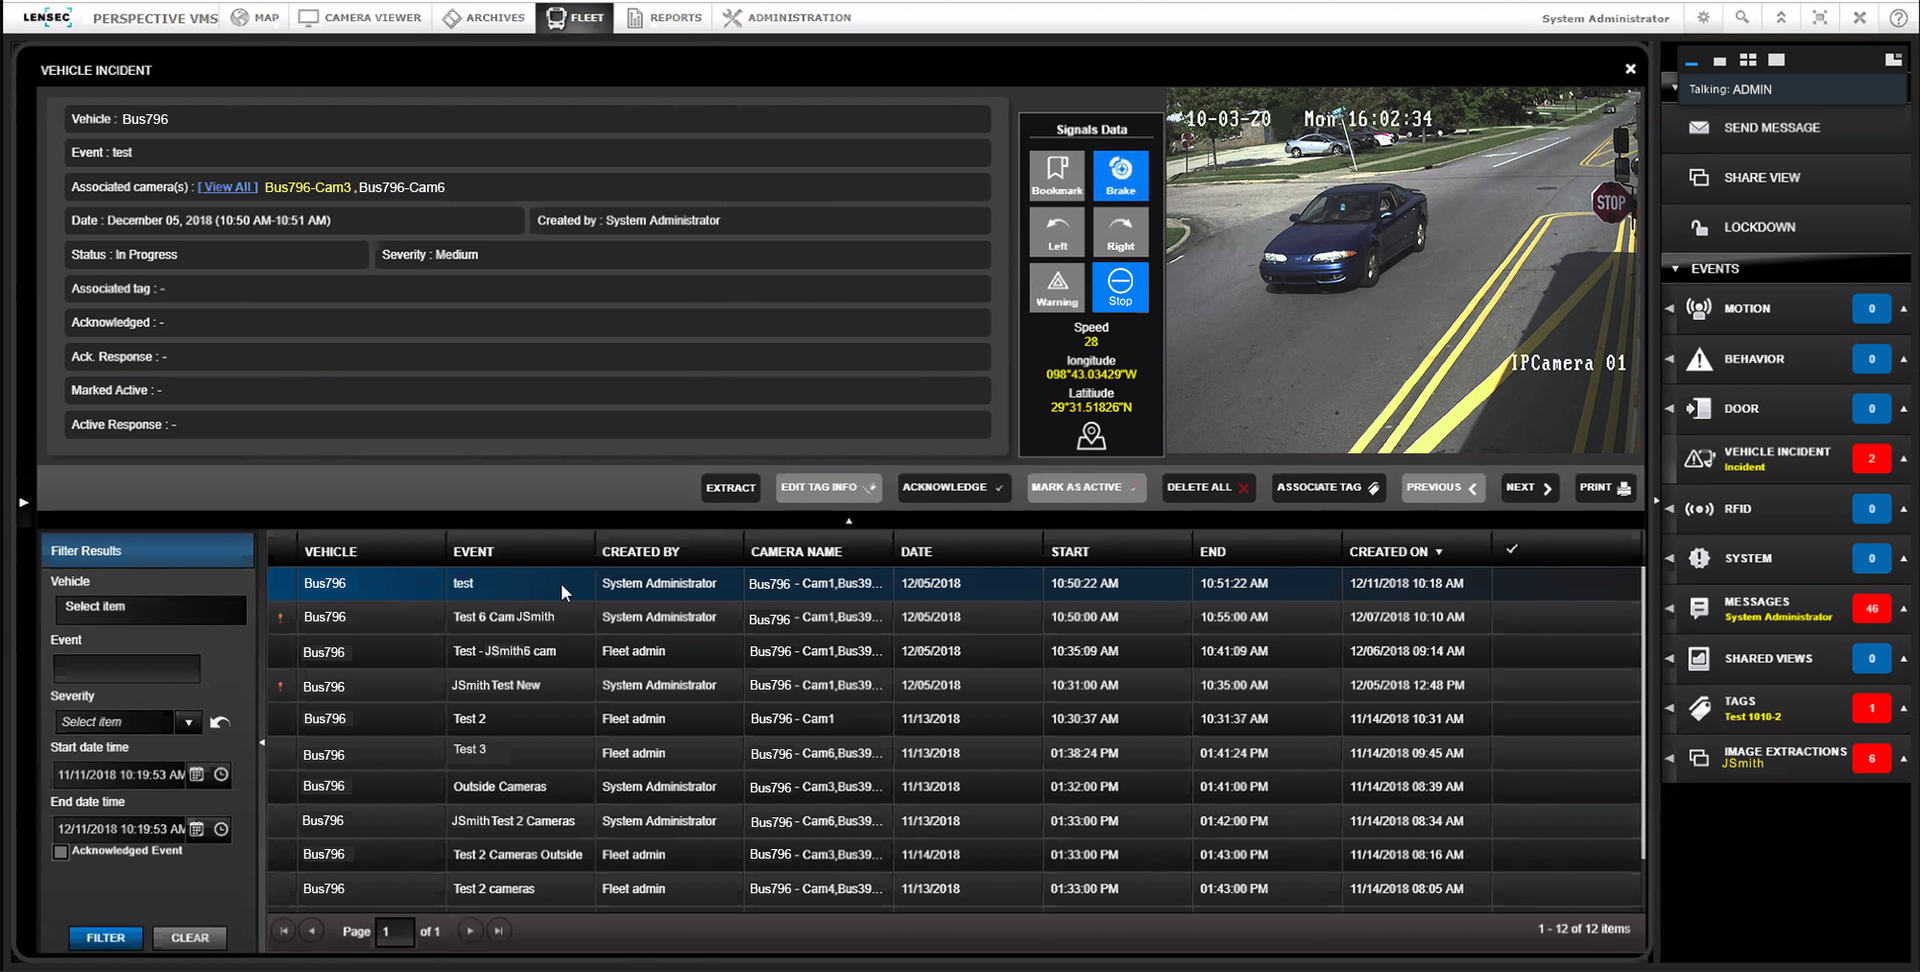Open the search magnifier in top toolbar
Image resolution: width=1920 pixels, height=972 pixels.
pyautogui.click(x=1742, y=17)
